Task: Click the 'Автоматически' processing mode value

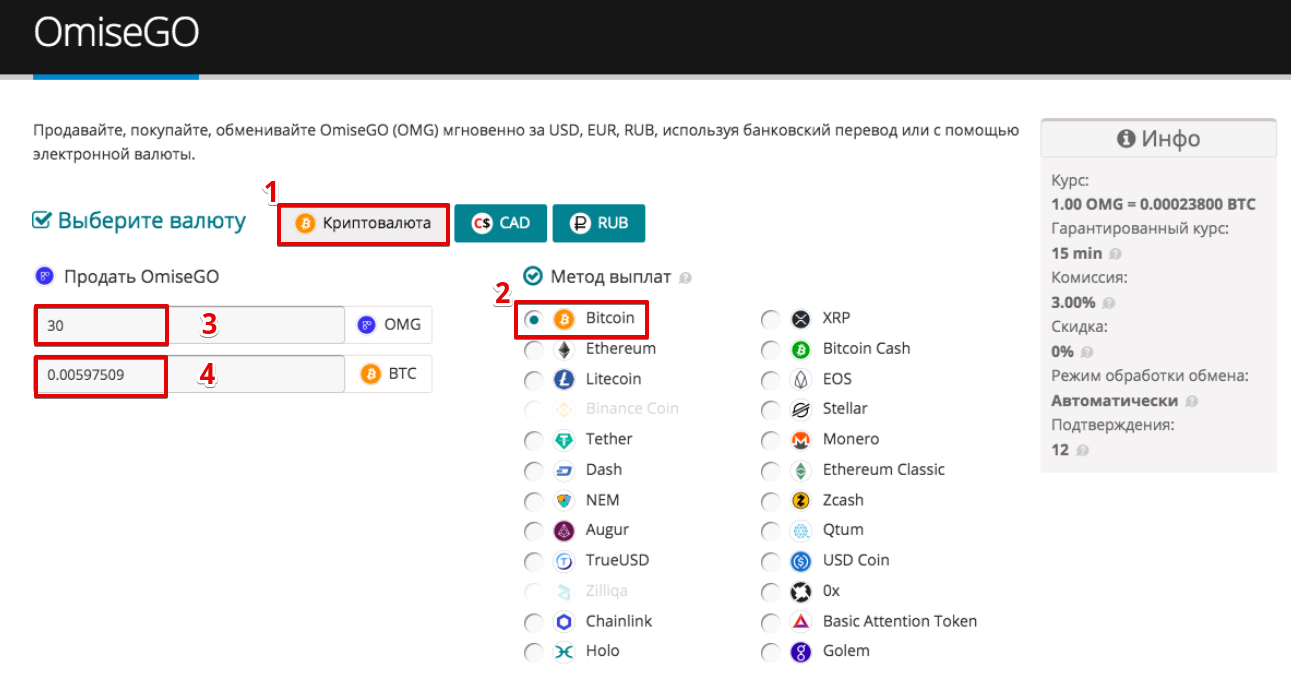Action: pos(1114,400)
